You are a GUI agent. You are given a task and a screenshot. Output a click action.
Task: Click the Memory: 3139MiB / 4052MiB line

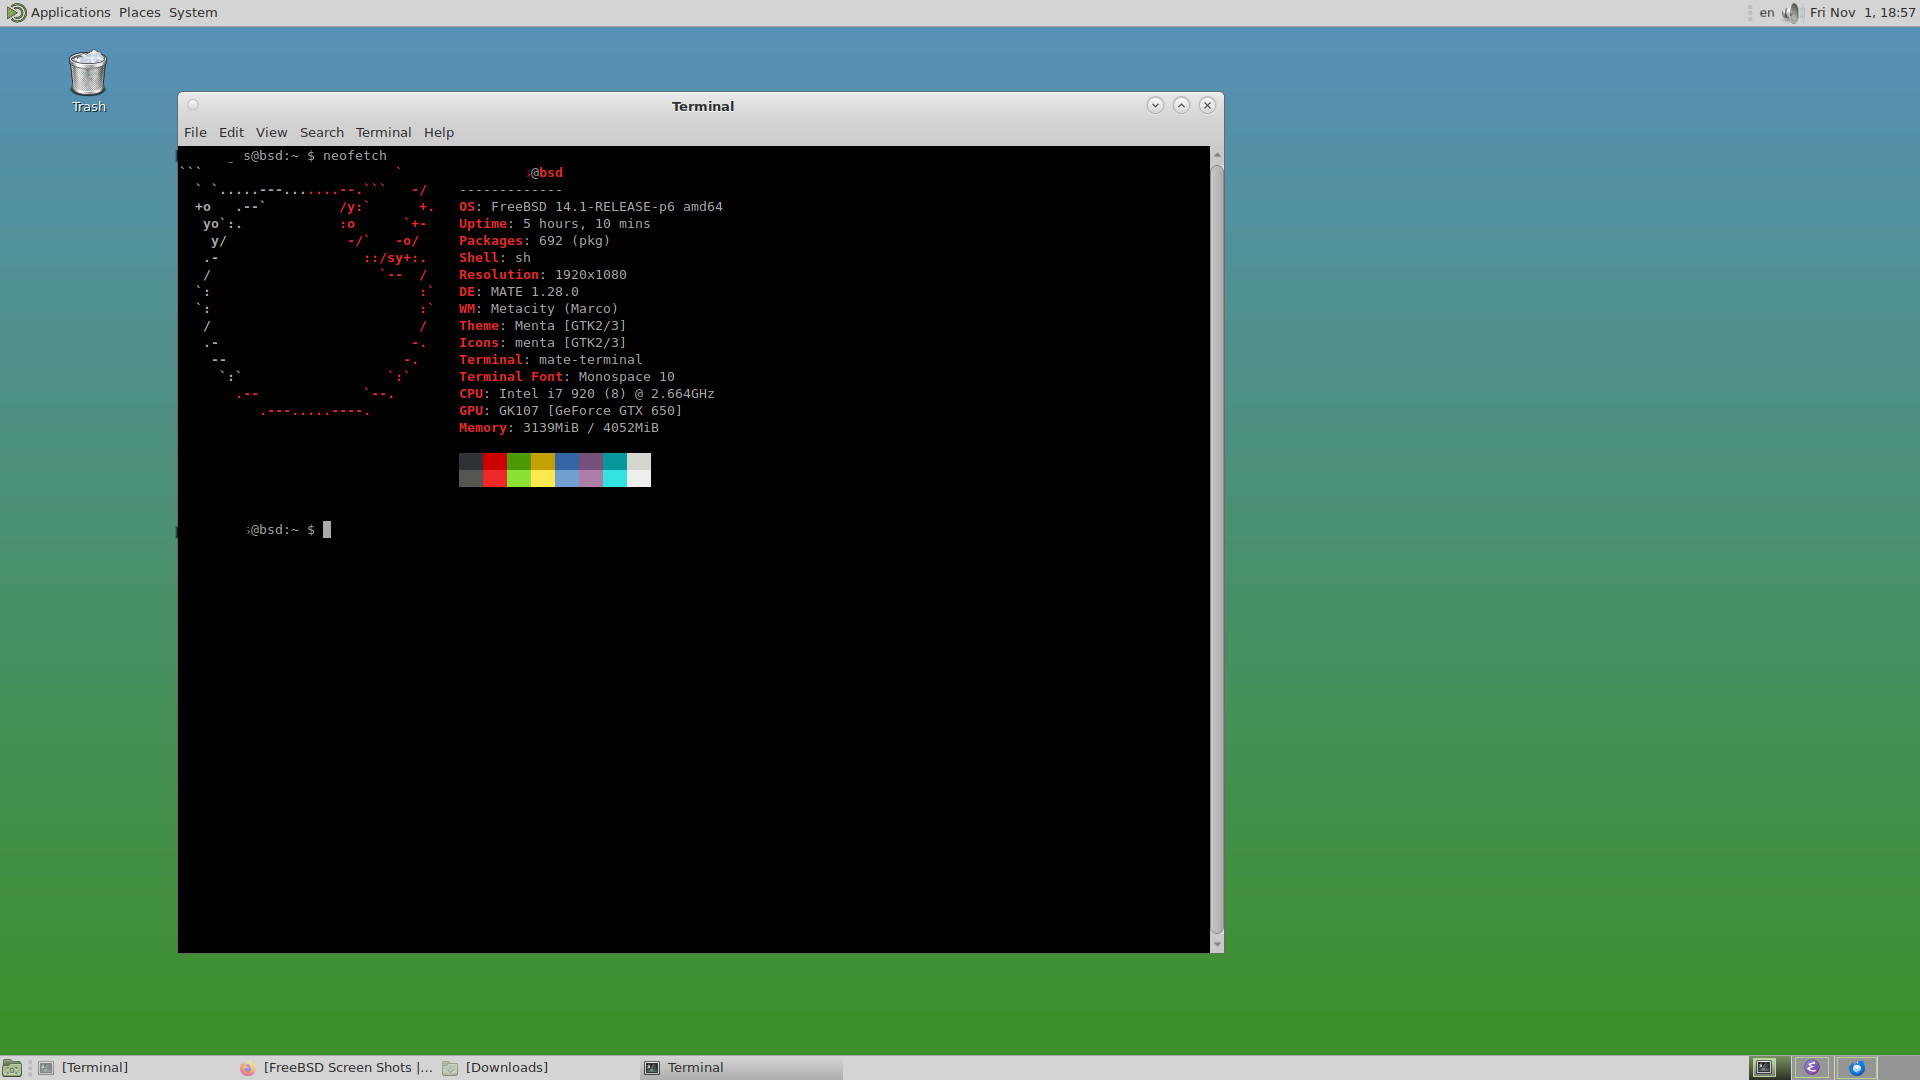click(558, 428)
